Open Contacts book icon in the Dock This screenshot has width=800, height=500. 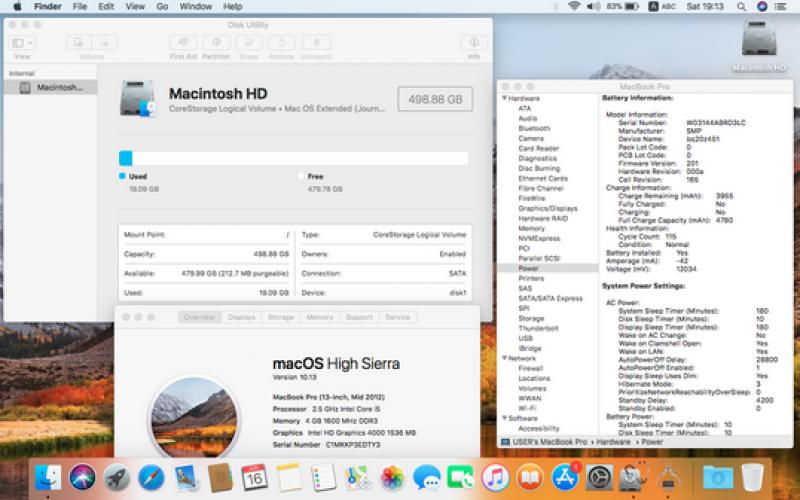pos(220,478)
